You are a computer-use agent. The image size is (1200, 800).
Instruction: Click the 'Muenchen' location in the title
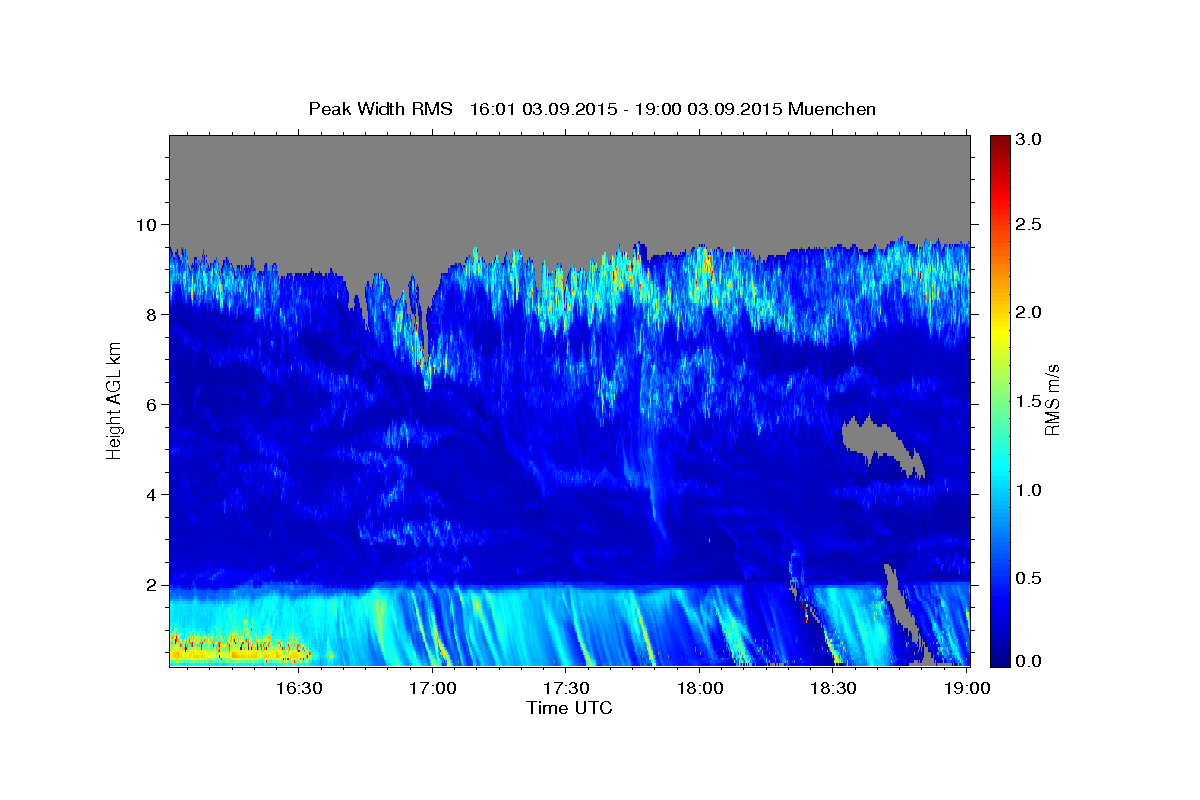pos(832,109)
